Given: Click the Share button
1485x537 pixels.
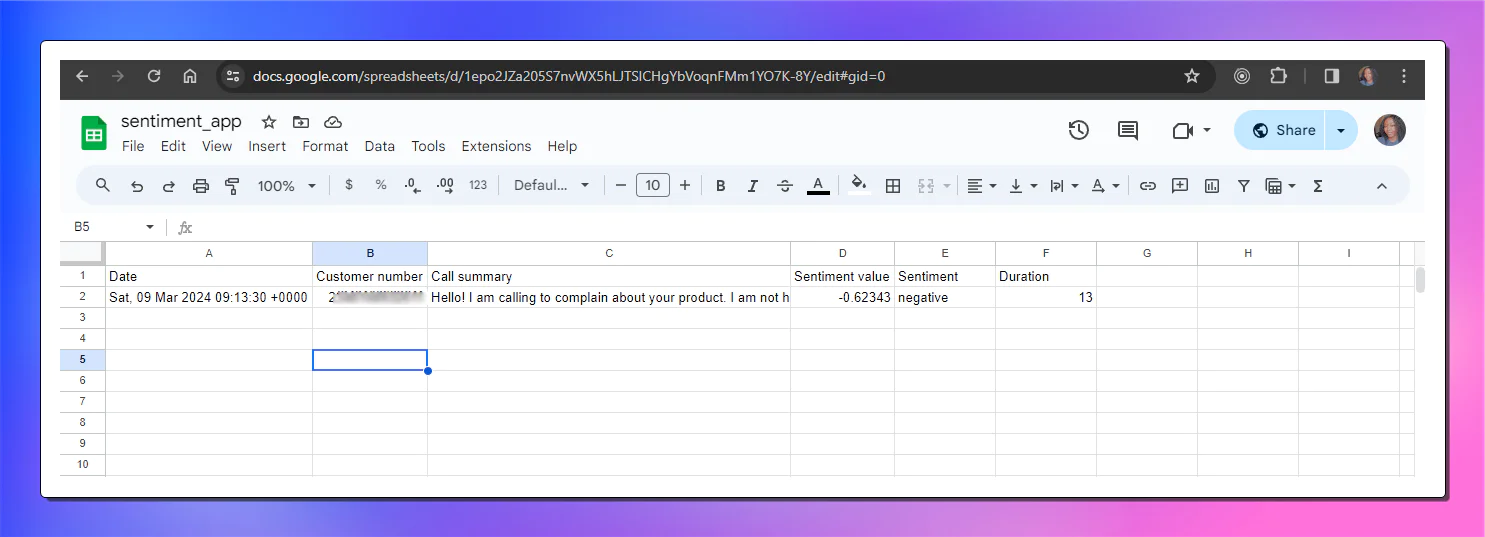Looking at the screenshot, I should (x=1280, y=130).
